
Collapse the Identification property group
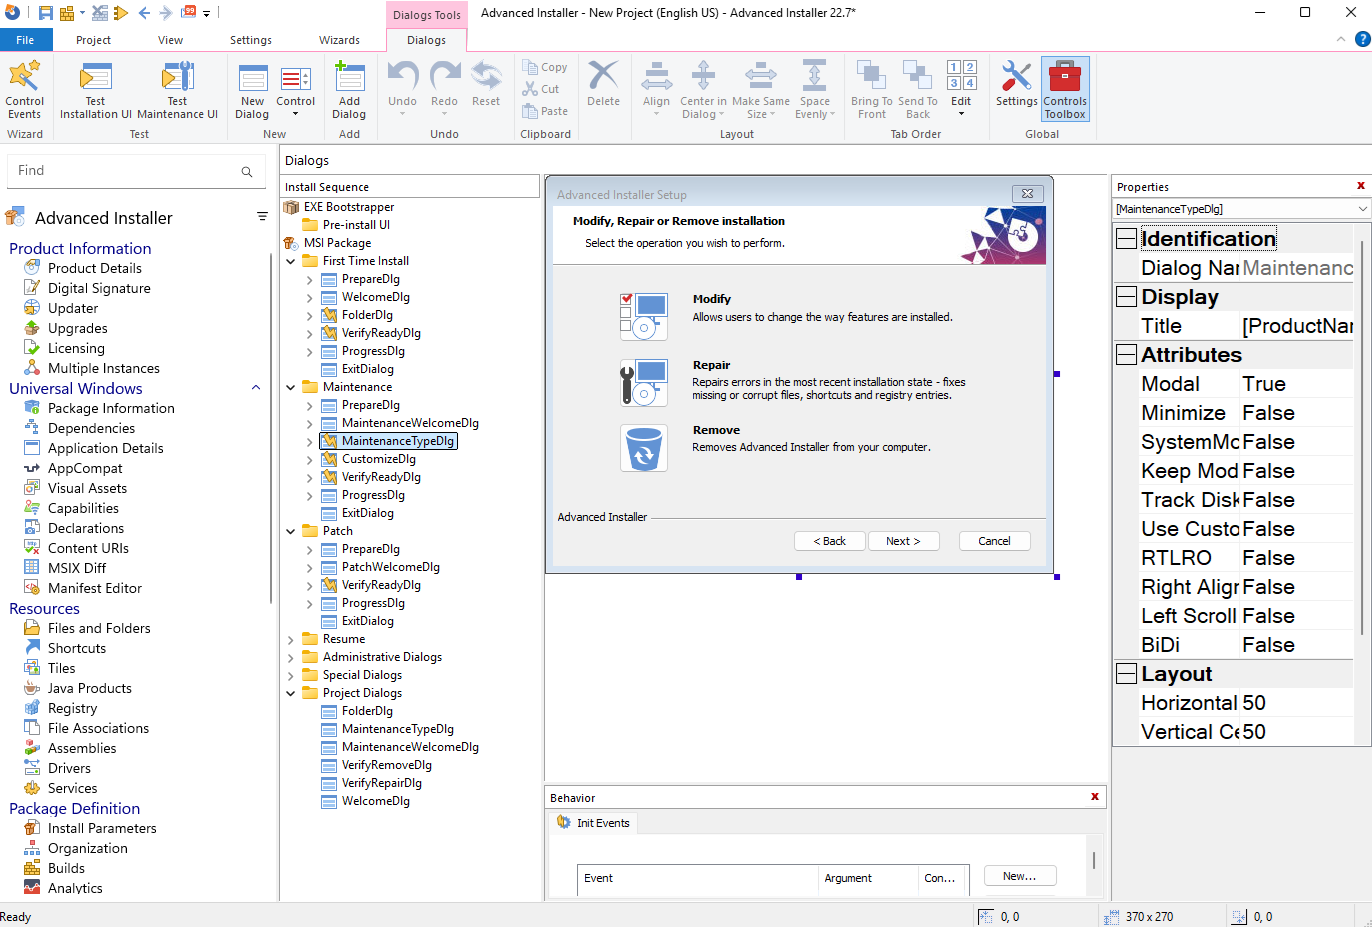click(x=1126, y=239)
